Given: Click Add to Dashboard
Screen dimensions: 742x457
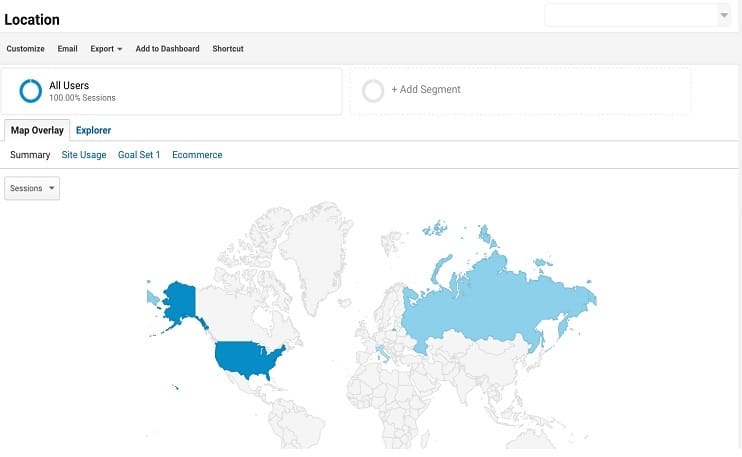Looking at the screenshot, I should [x=168, y=49].
